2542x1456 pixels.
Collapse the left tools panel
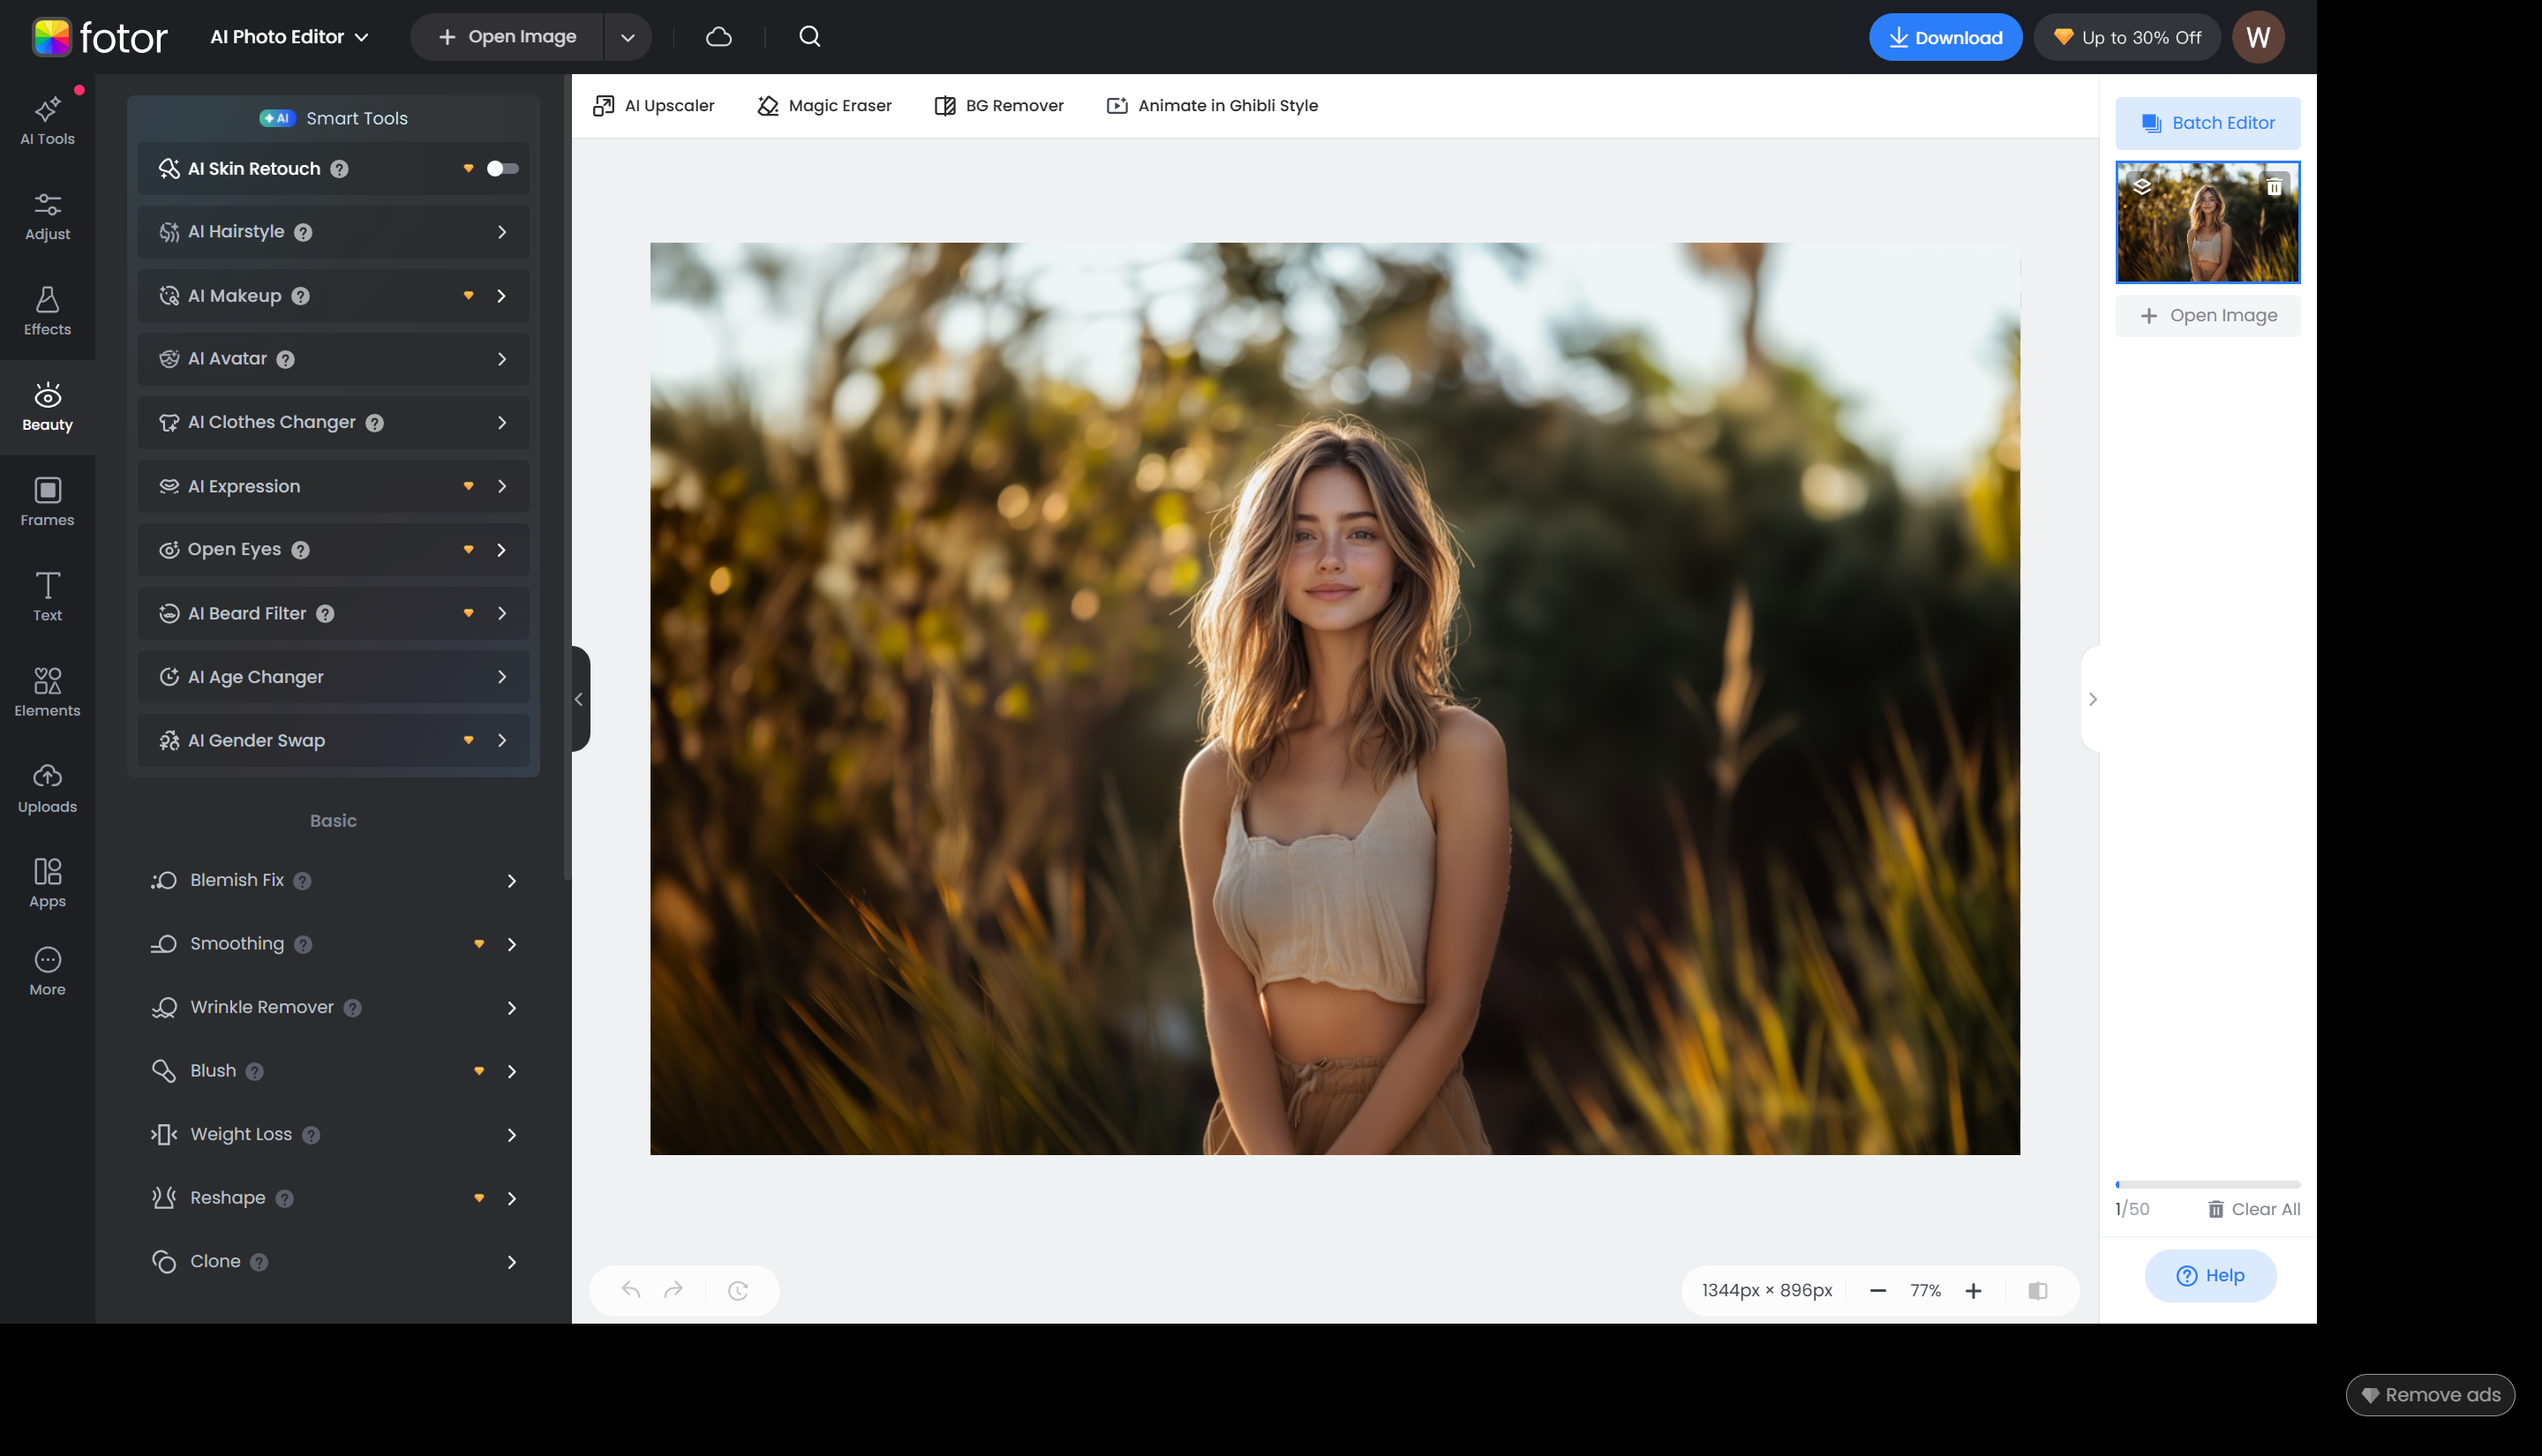(x=580, y=699)
